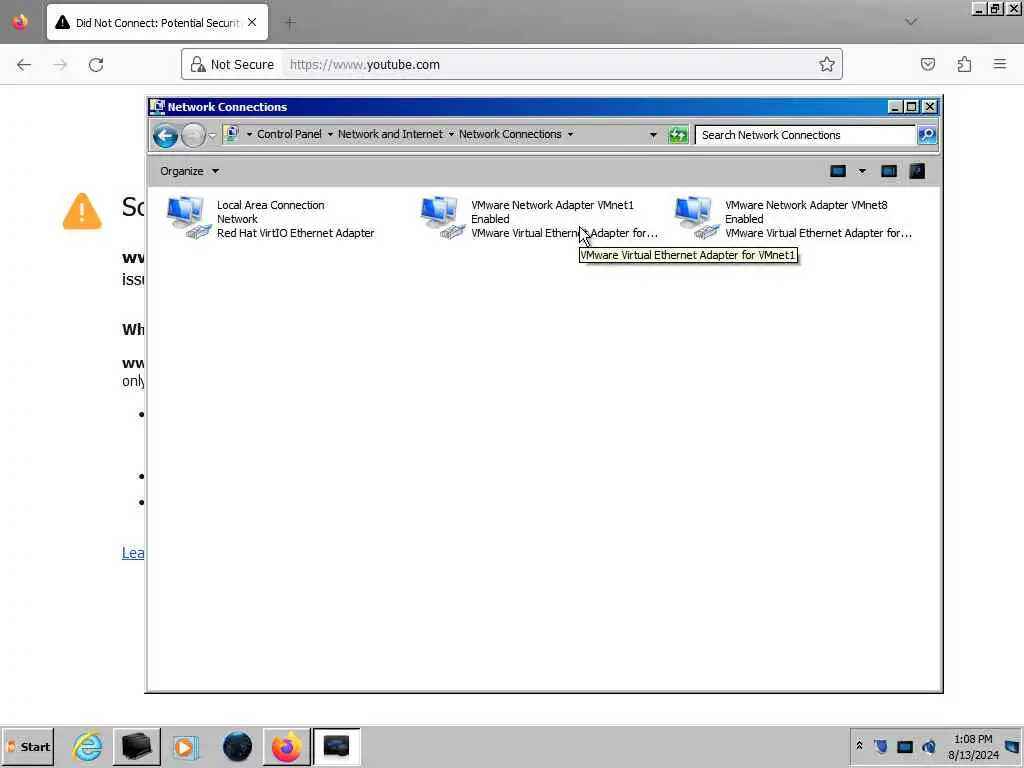Open the volume speaker tray icon
The height and width of the screenshot is (768, 1024).
929,746
